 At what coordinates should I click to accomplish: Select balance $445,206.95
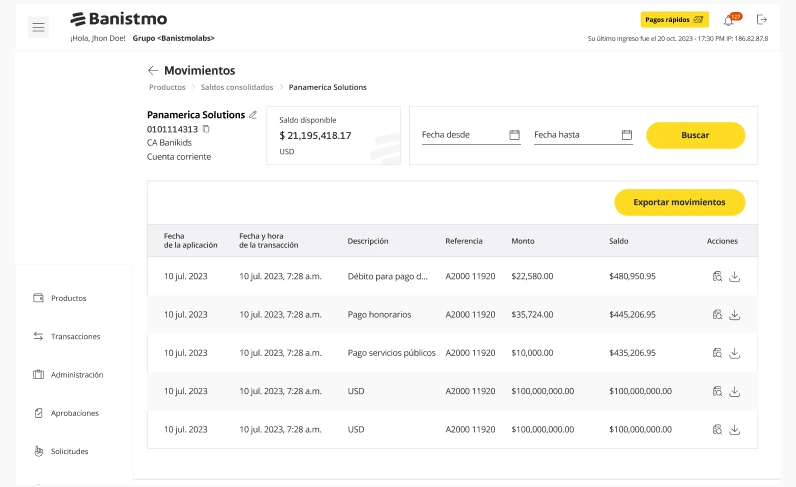(632, 314)
